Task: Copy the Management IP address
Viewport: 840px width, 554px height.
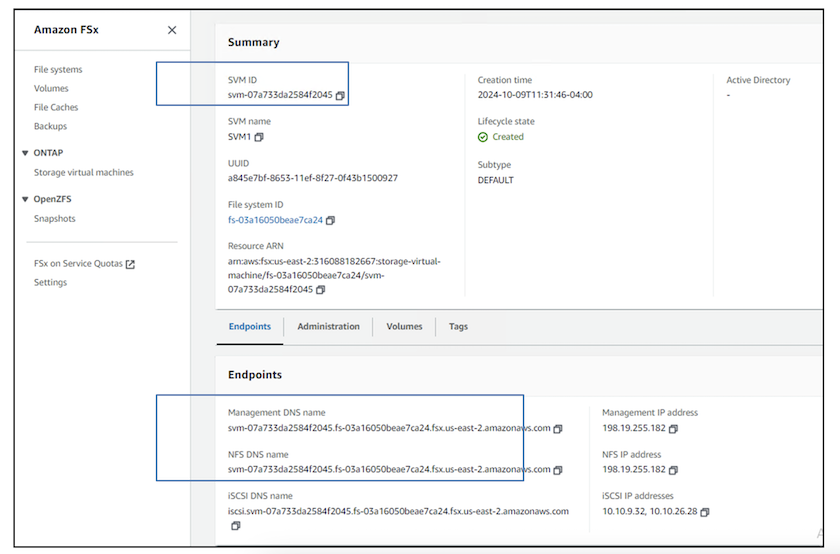Action: (673, 429)
